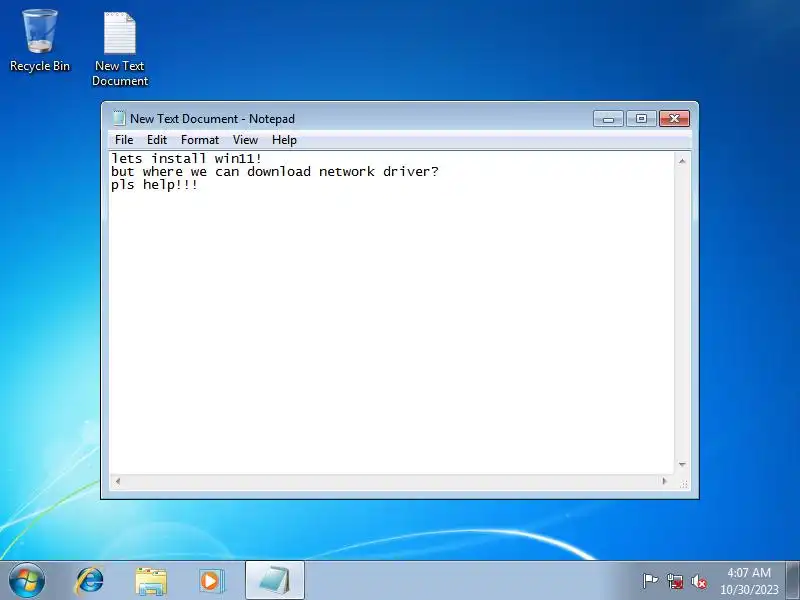Viewport: 800px width, 600px height.
Task: Place cursor in 'pls help!!!' line
Action: click(x=155, y=185)
